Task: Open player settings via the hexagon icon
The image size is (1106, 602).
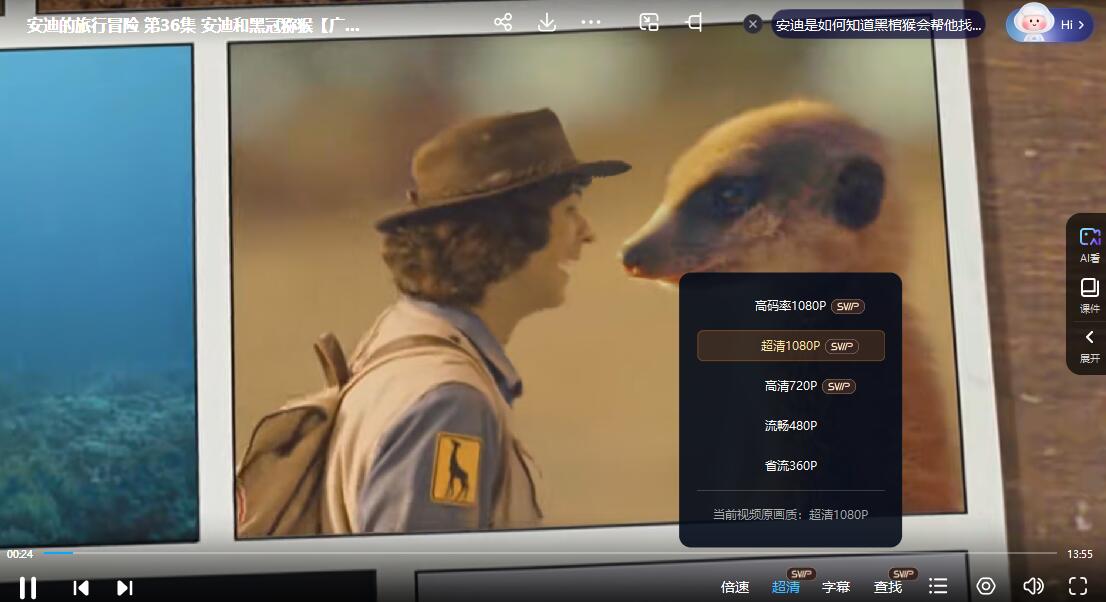Action: coord(986,586)
